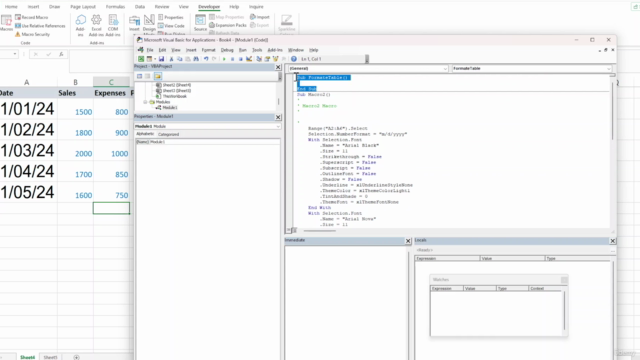Image resolution: width=640 pixels, height=360 pixels.
Task: Click the Add-ins icon in Excel ribbon
Action: point(80,25)
